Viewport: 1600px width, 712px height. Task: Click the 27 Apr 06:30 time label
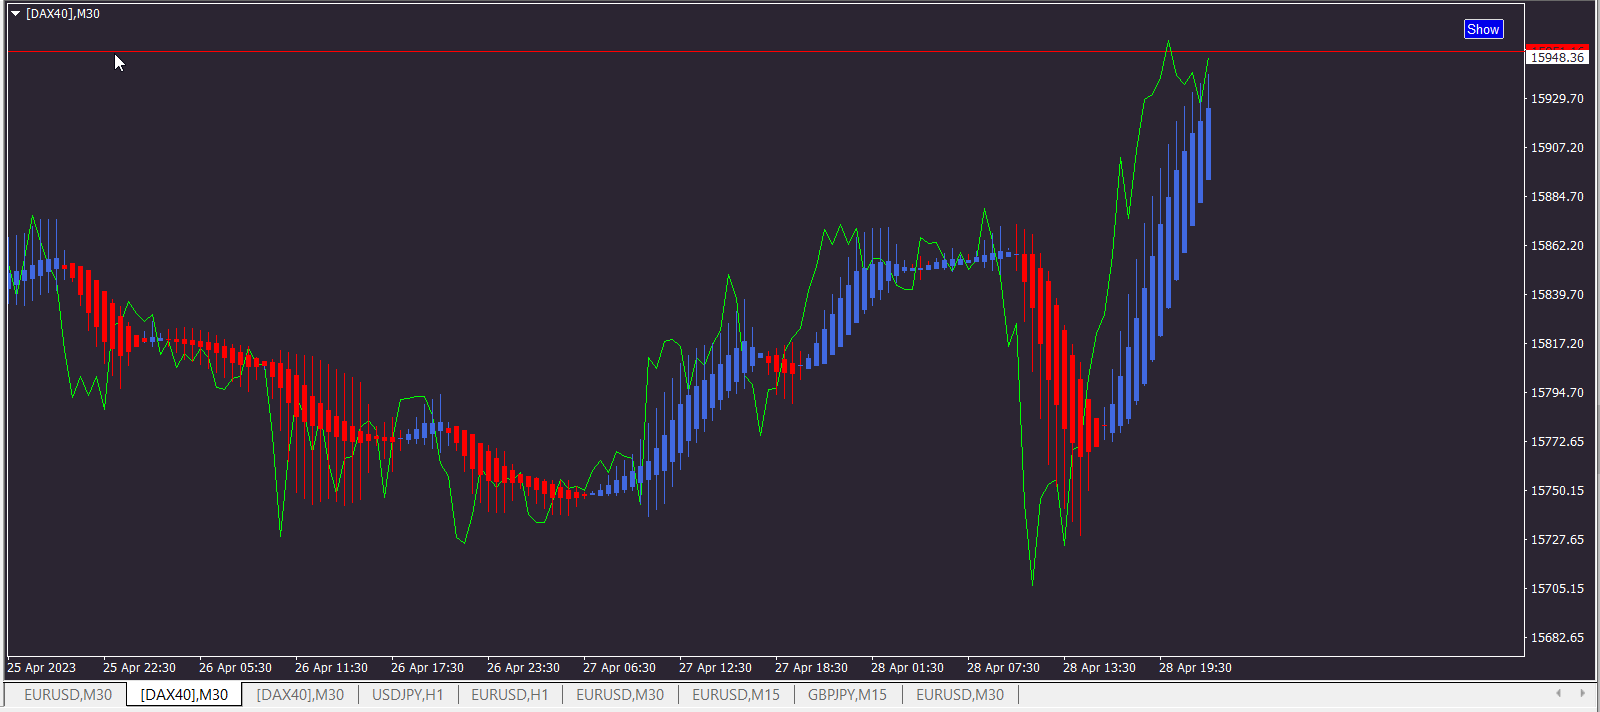[619, 667]
